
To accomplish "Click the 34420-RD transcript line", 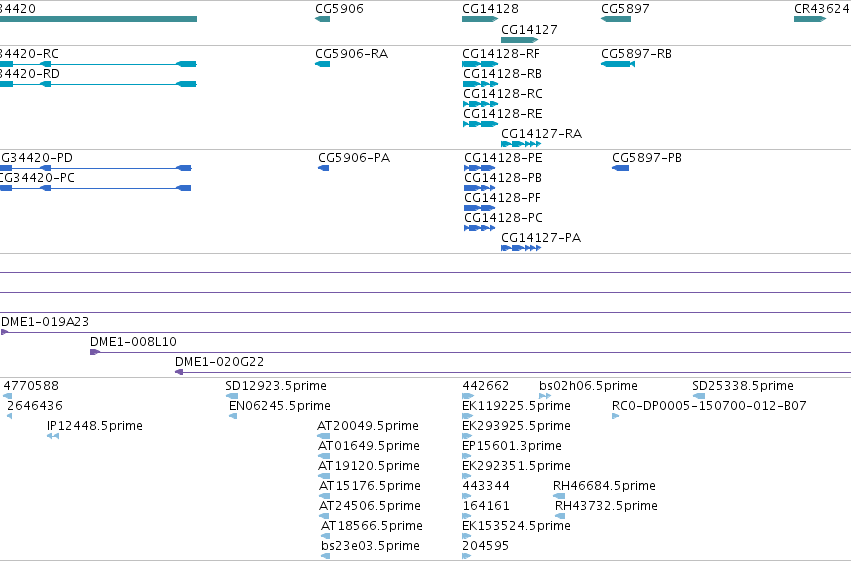I will [x=98, y=84].
